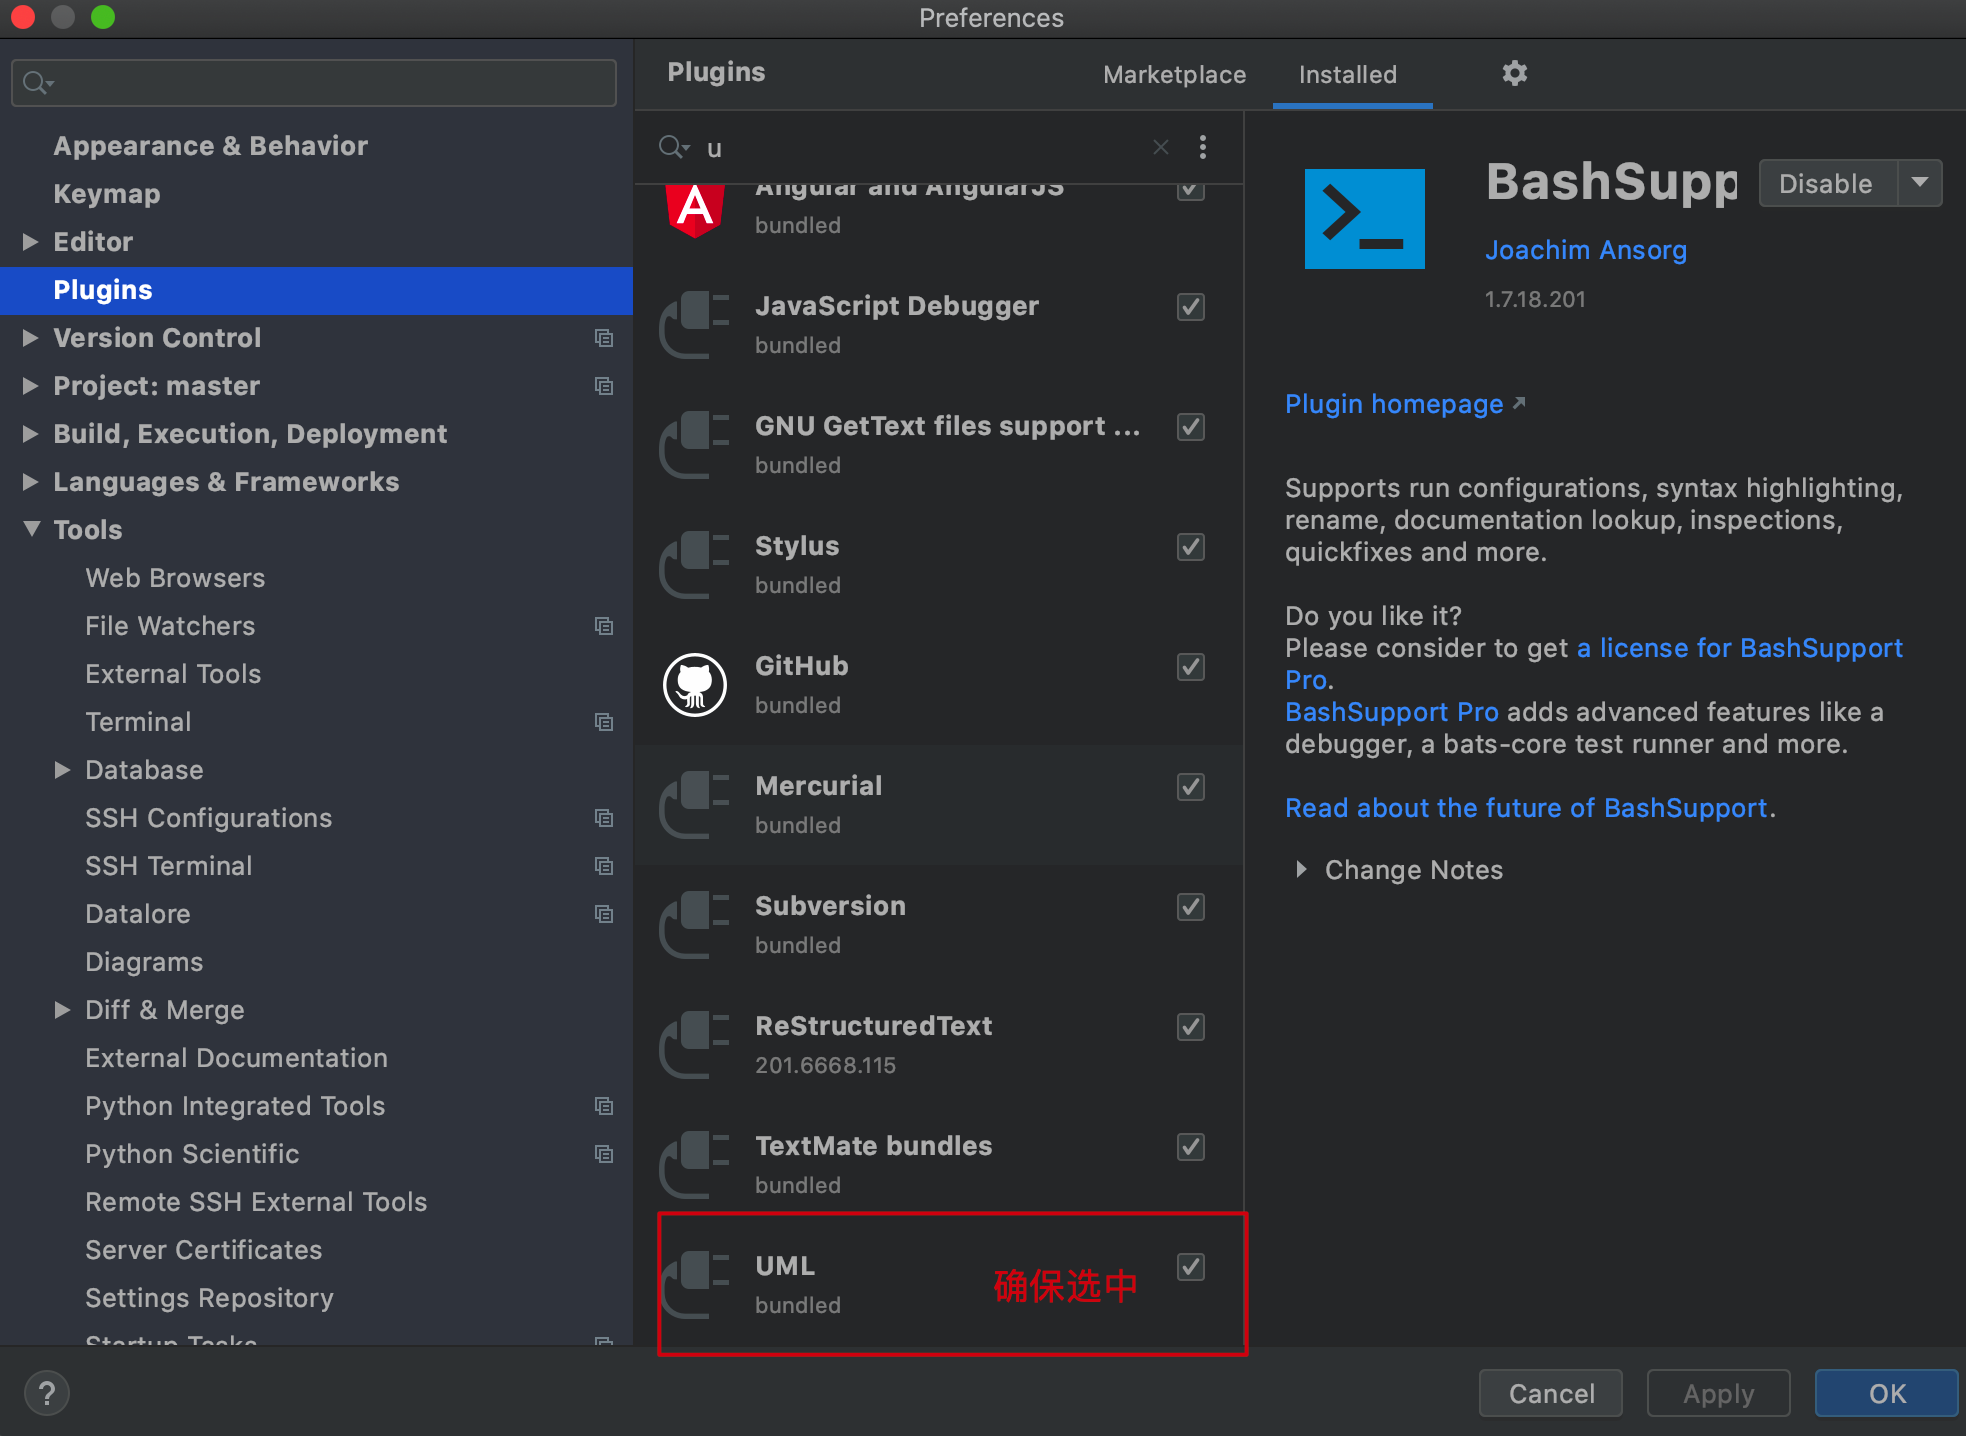
Task: Toggle the TextMate bundles plugin checkbox
Action: [x=1190, y=1147]
